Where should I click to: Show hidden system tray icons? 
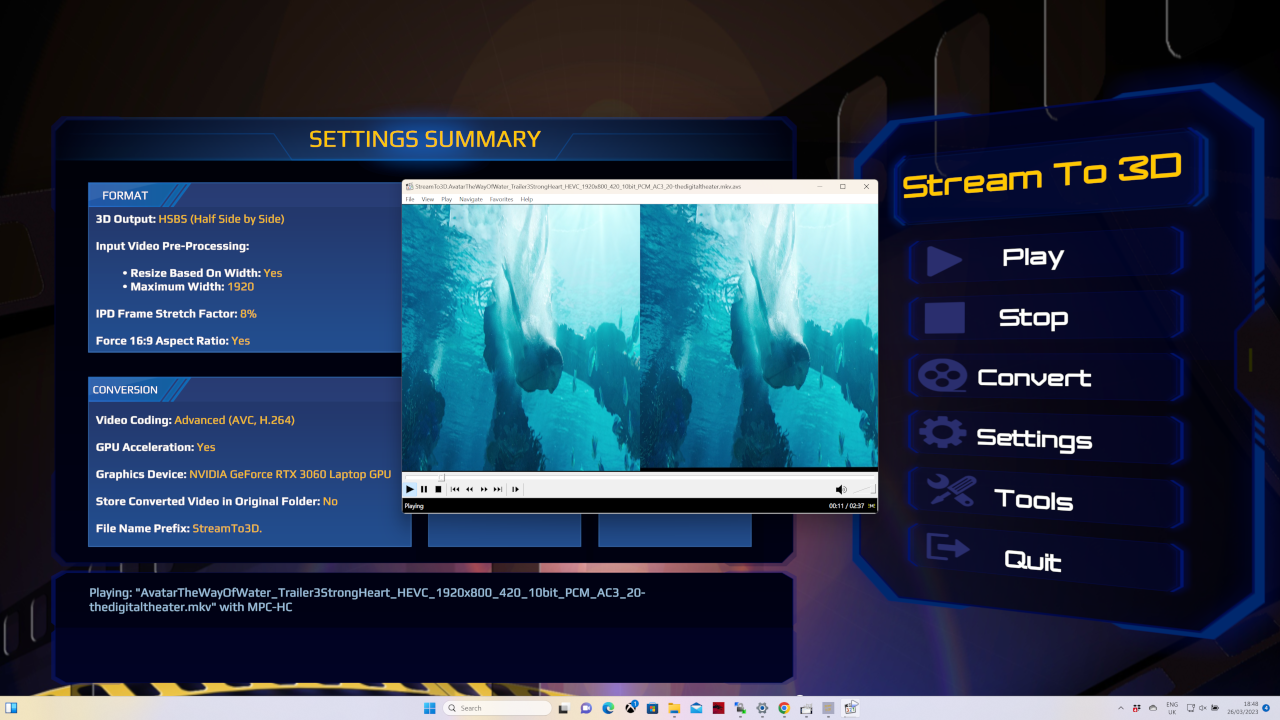tap(1120, 708)
